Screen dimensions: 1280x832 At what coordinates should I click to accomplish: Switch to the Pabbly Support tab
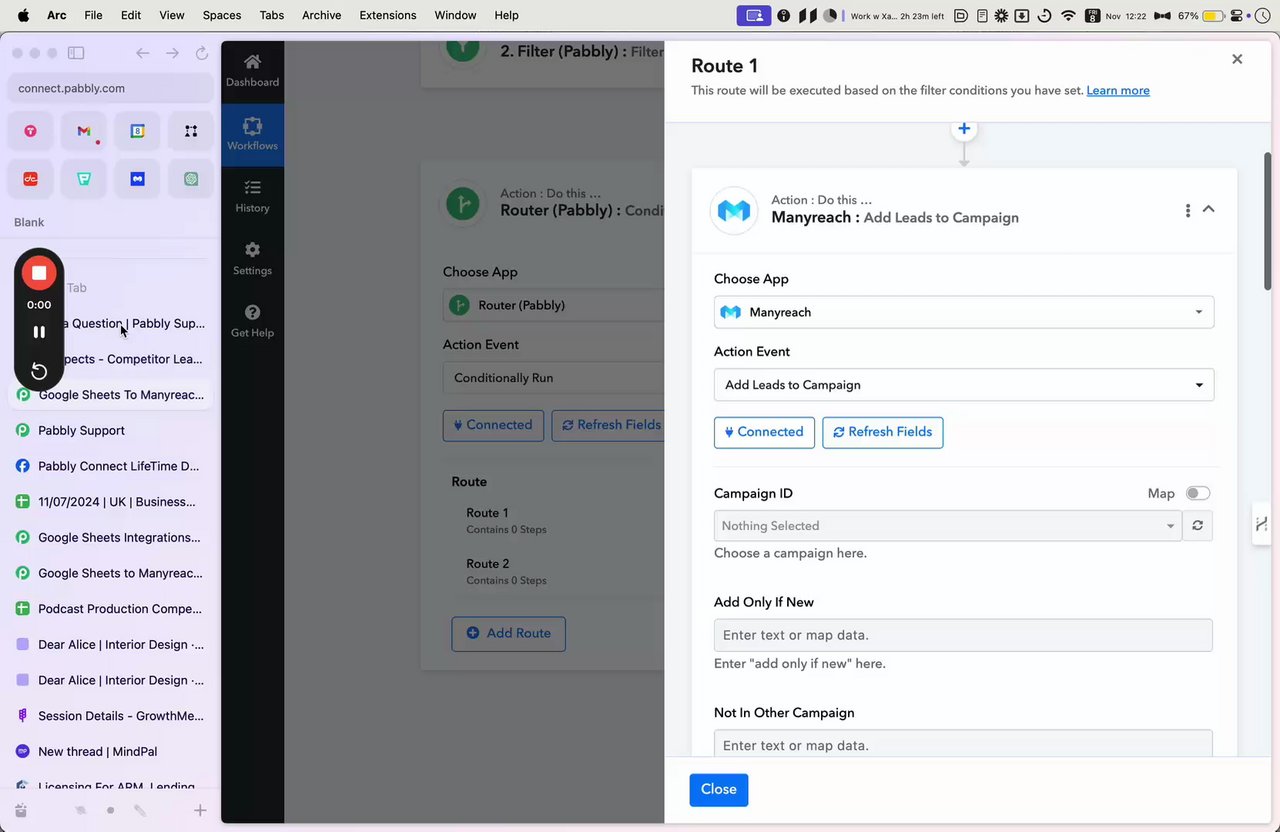[x=110, y=430]
